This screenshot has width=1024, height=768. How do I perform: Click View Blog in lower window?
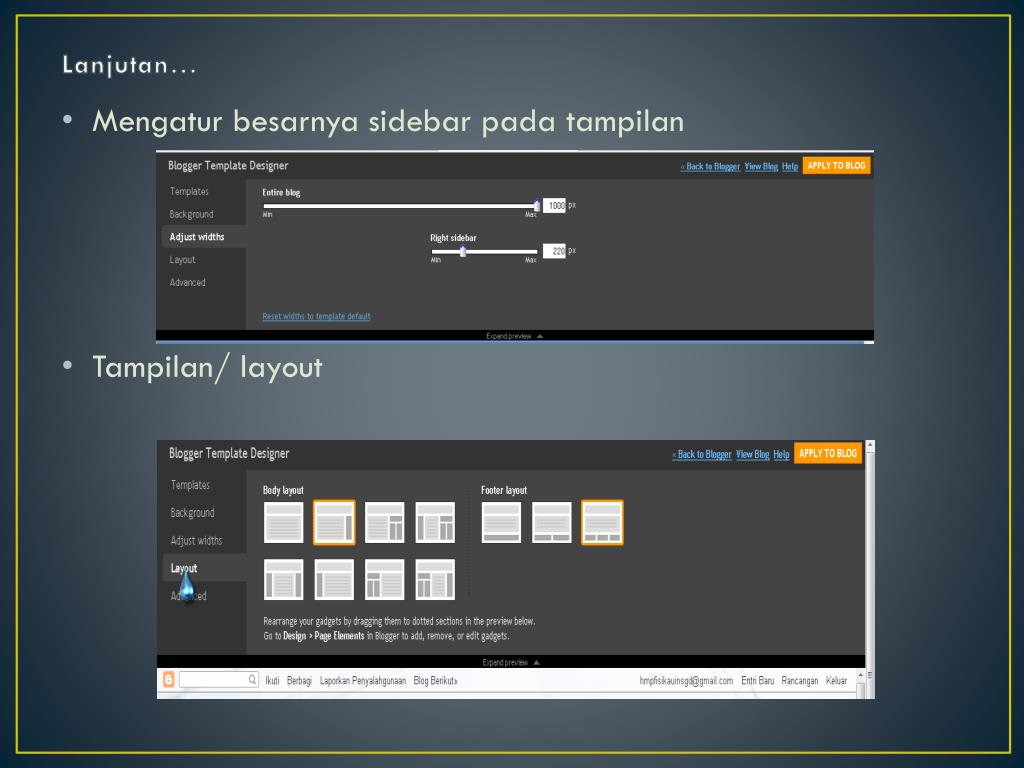point(752,455)
